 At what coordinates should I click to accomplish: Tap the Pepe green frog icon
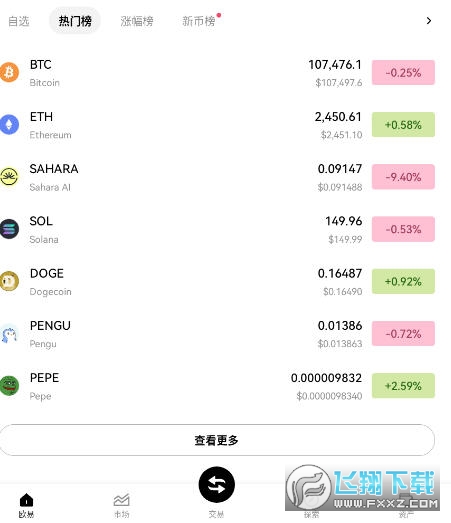tap(9, 386)
